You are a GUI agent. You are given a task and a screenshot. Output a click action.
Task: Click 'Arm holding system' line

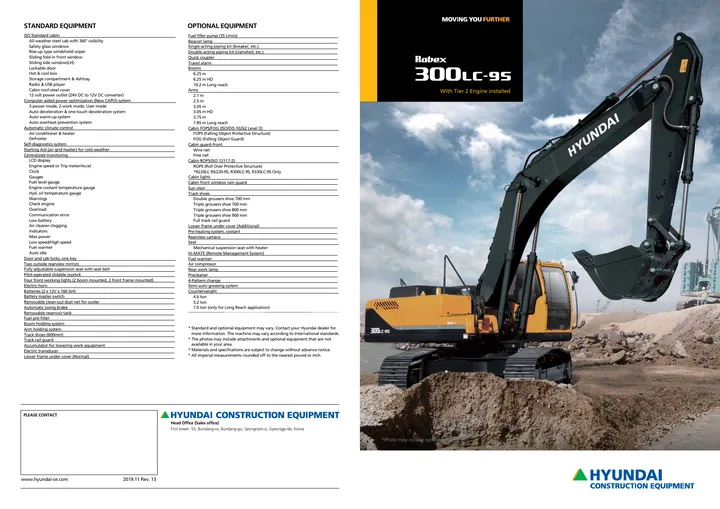[x=43, y=329]
